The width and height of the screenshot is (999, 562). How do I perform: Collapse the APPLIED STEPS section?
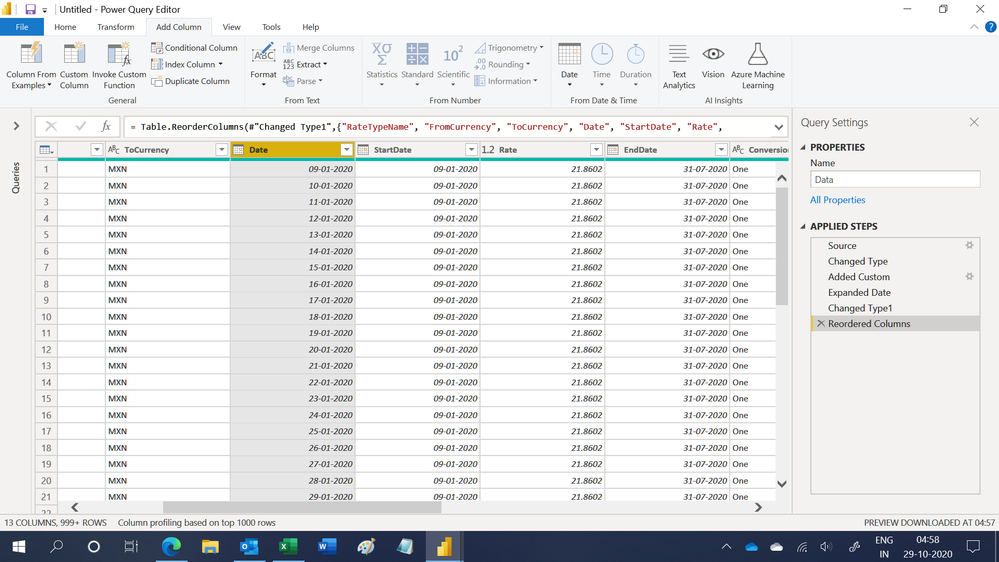(x=803, y=226)
